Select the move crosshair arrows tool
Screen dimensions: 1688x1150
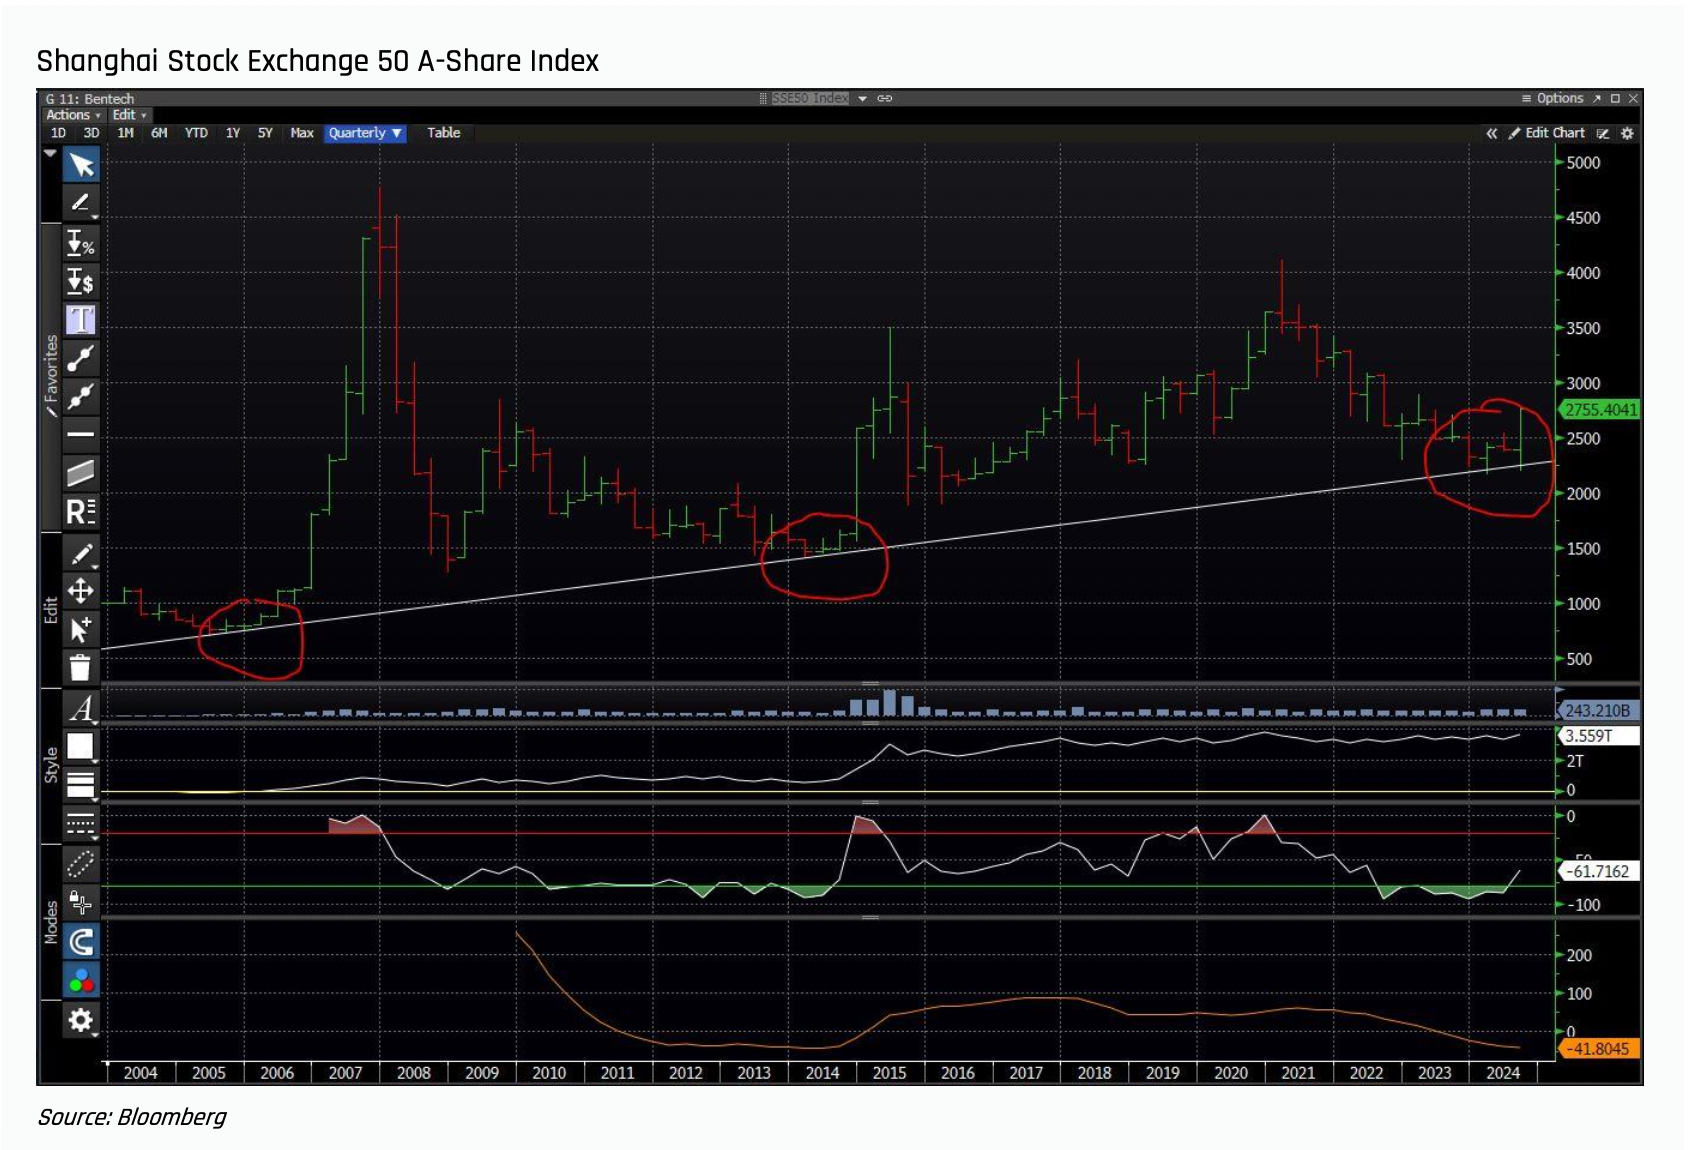click(x=80, y=591)
